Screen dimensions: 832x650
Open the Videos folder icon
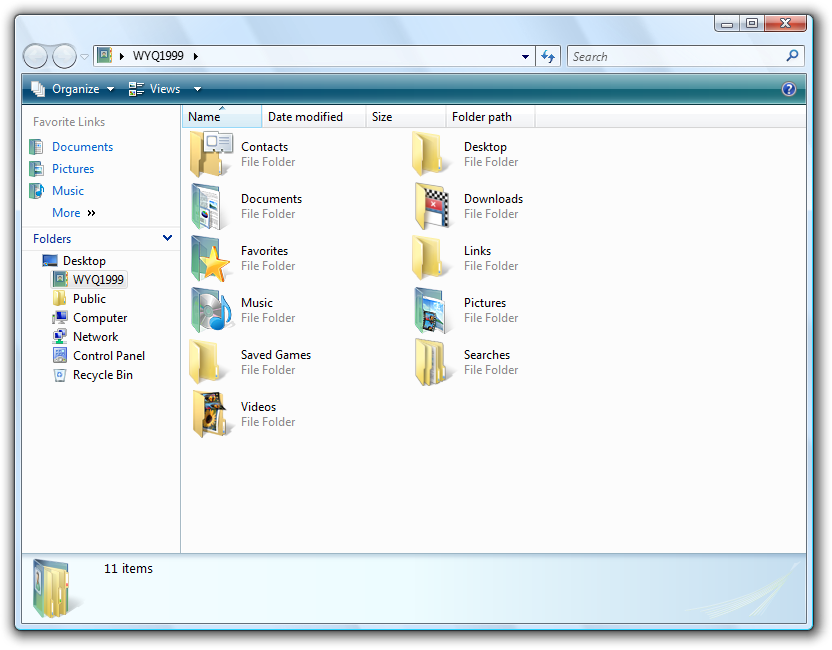[211, 414]
